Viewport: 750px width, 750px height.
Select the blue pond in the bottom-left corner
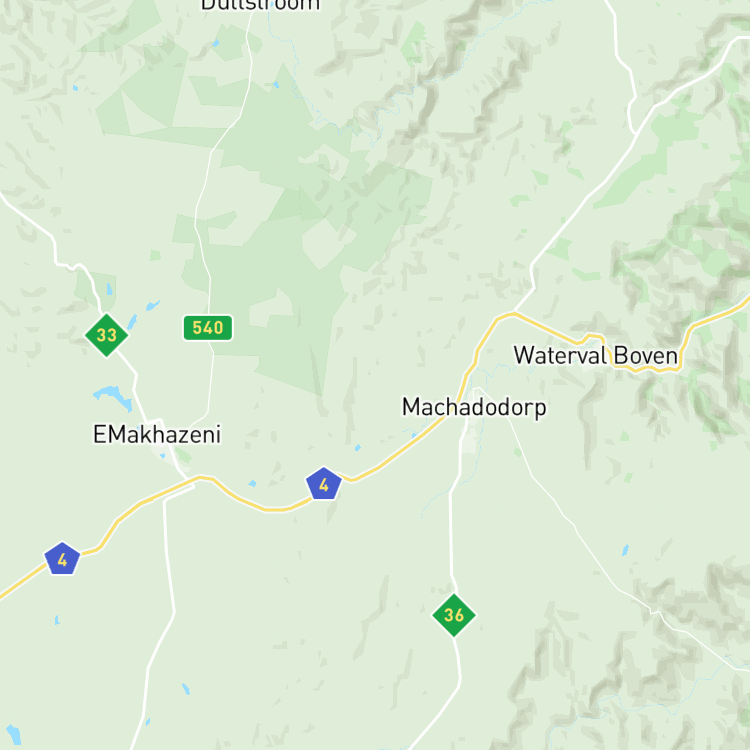pos(13,735)
